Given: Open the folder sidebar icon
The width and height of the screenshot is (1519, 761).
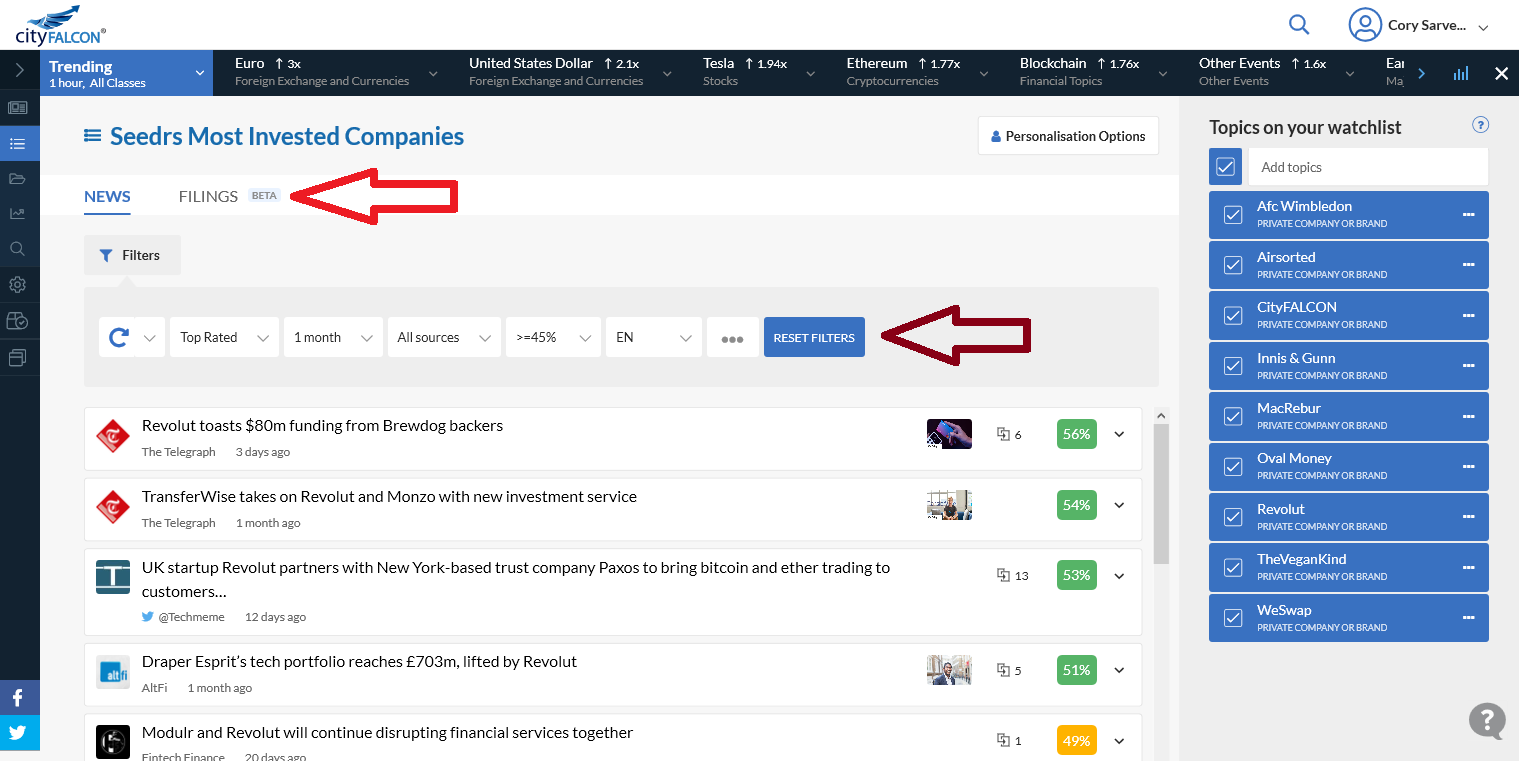Looking at the screenshot, I should pyautogui.click(x=18, y=179).
